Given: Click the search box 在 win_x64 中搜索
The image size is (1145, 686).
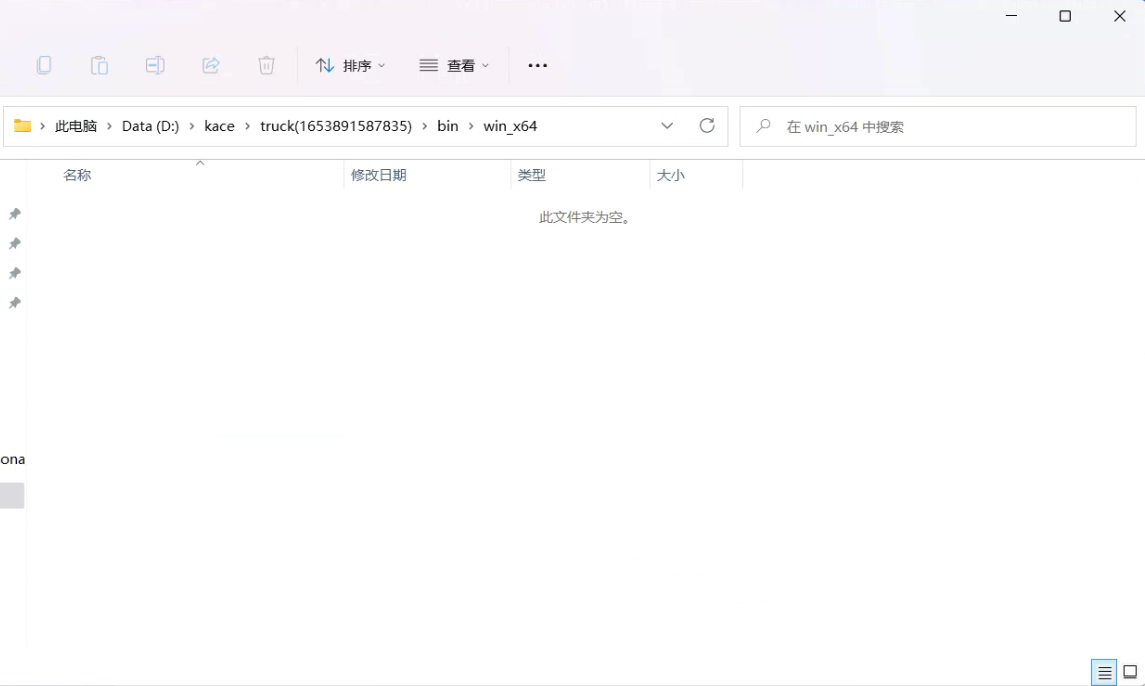Looking at the screenshot, I should [938, 126].
